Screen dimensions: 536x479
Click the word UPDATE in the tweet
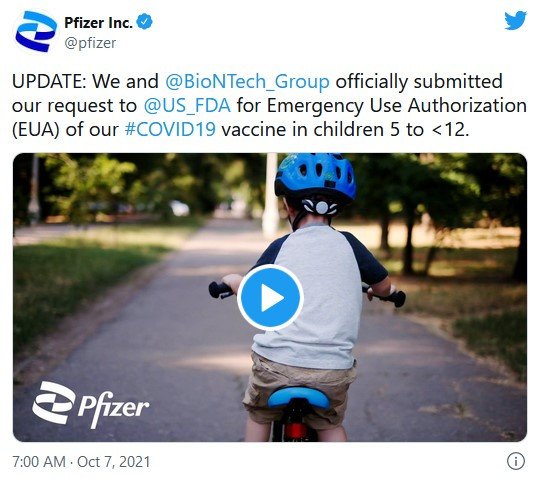point(49,82)
